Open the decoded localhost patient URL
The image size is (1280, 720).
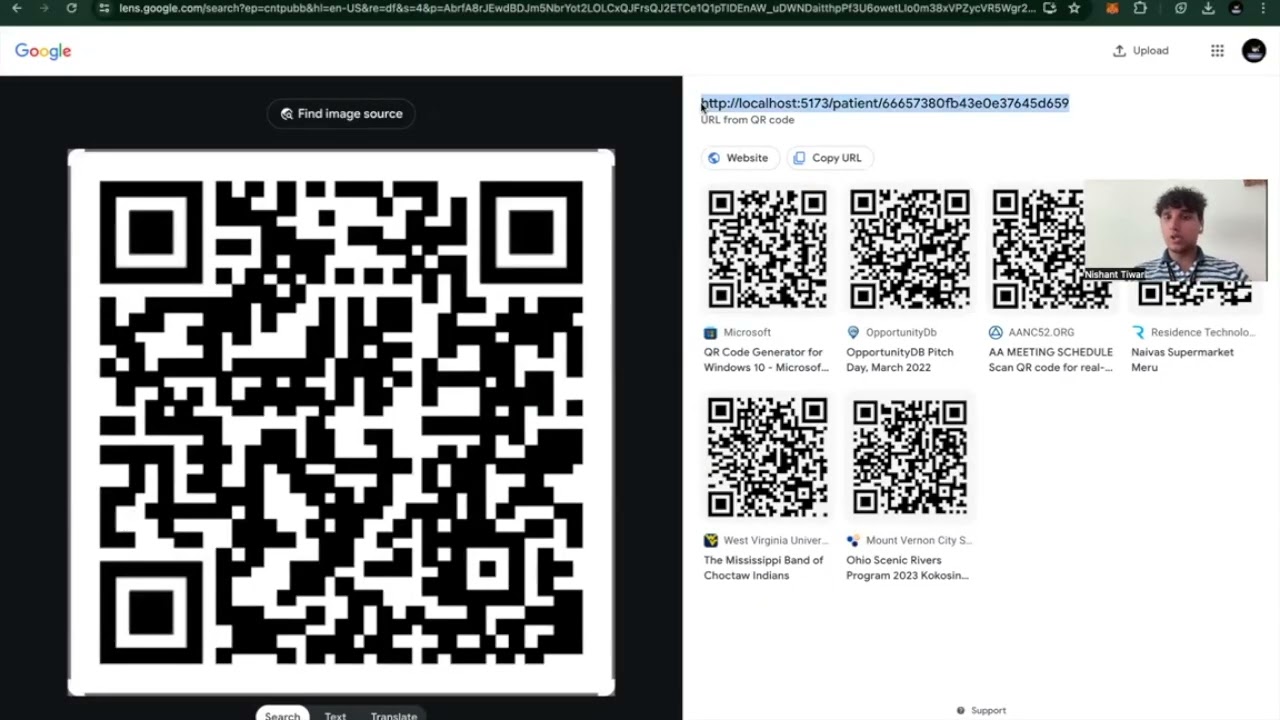tap(885, 103)
